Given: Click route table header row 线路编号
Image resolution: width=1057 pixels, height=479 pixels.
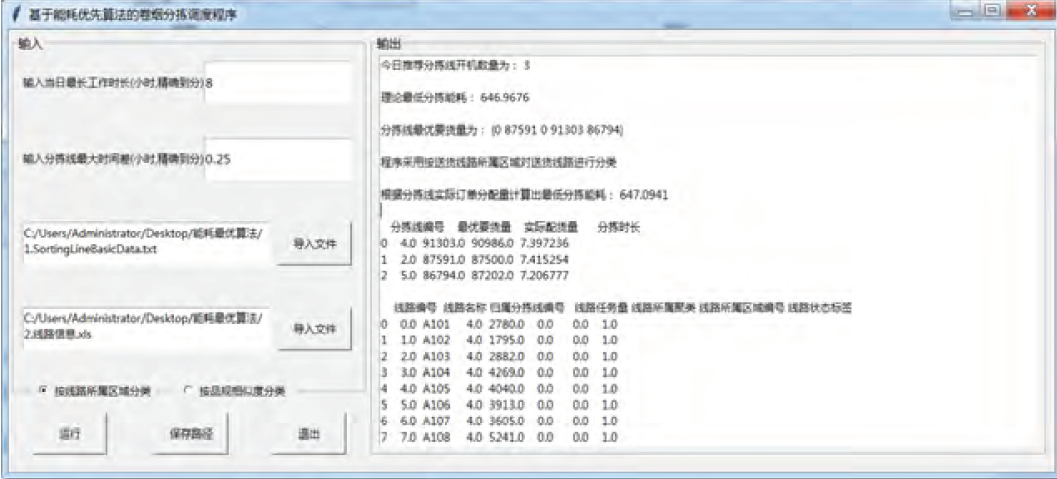Looking at the screenshot, I should pyautogui.click(x=623, y=308).
